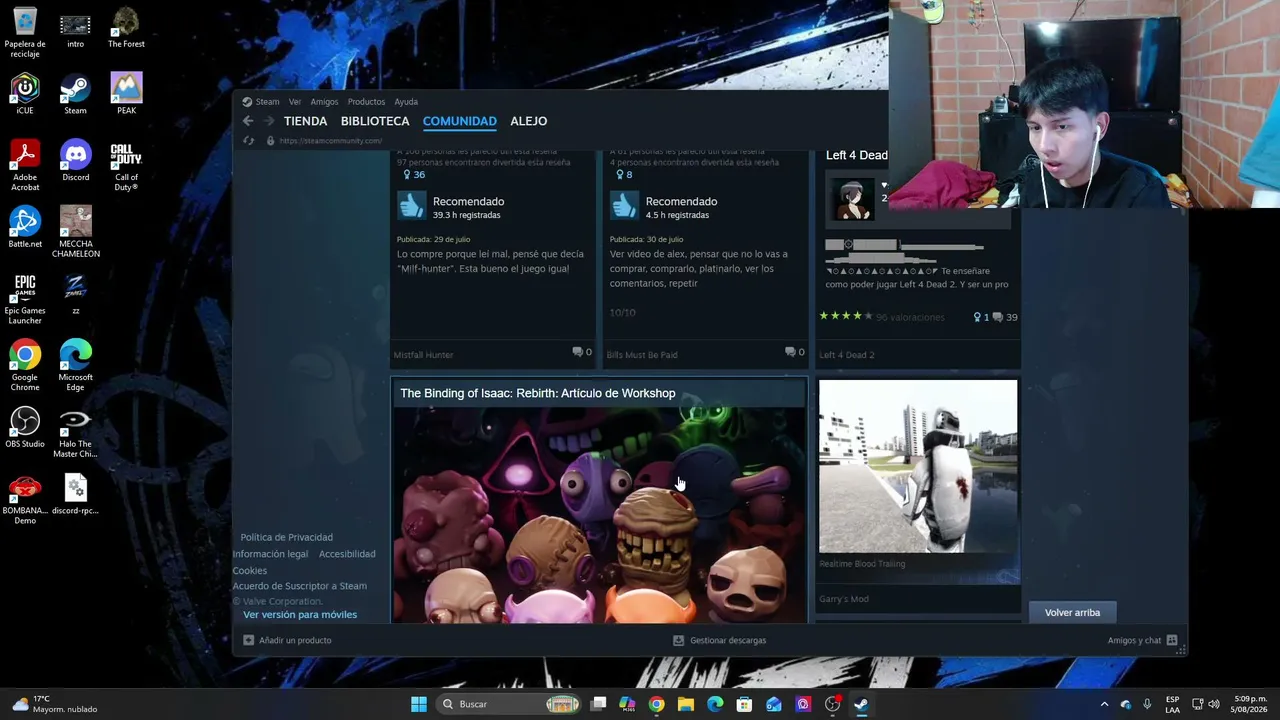
Task: Open the Windows Start menu
Action: click(419, 704)
